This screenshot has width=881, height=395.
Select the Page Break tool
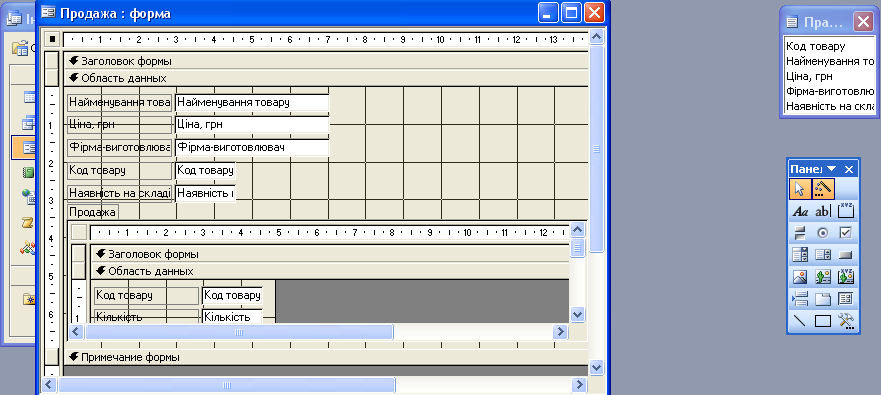pyautogui.click(x=800, y=298)
